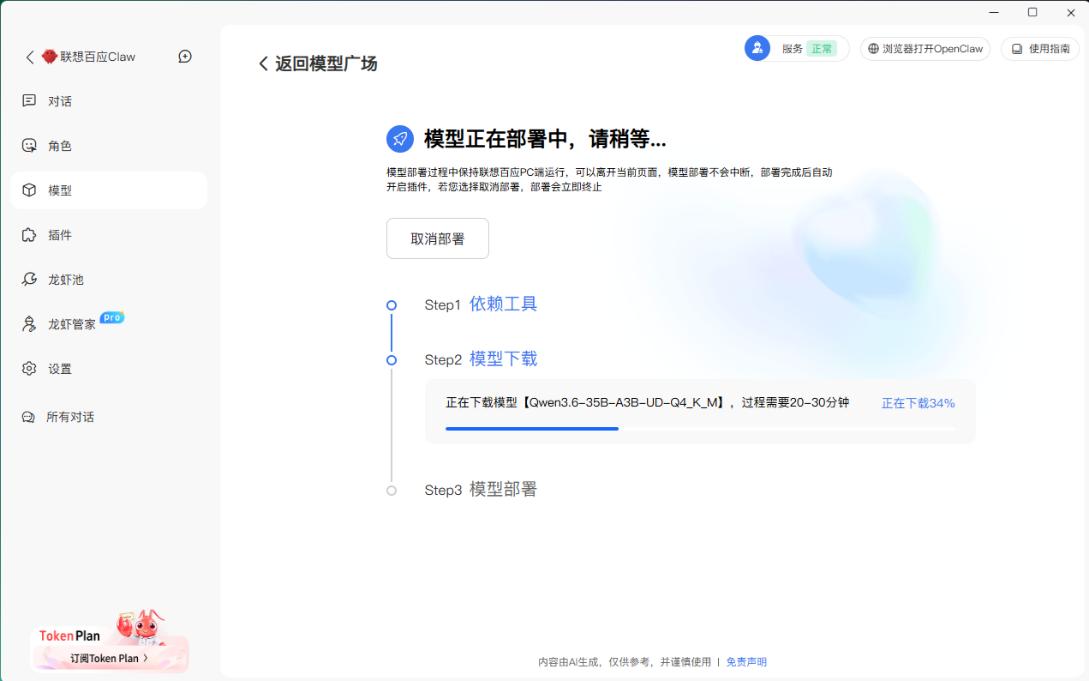Click the 龙虾池 icon
The width and height of the screenshot is (1089, 681).
point(29,279)
